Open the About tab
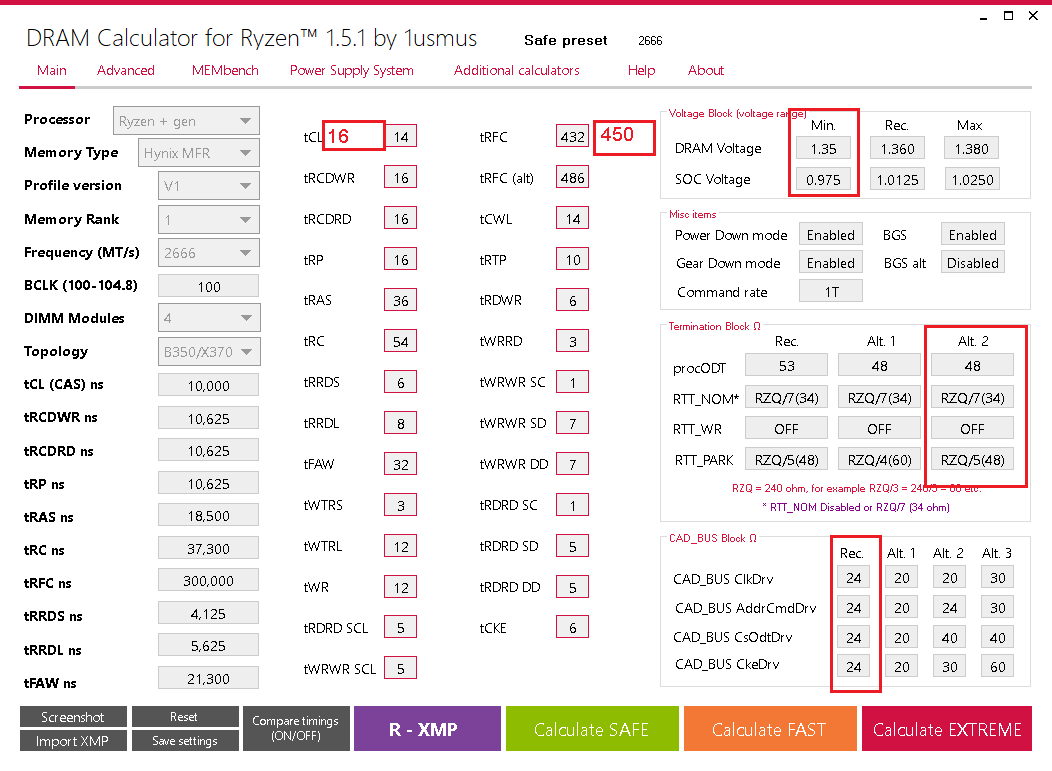This screenshot has height=771, width=1052. (706, 70)
